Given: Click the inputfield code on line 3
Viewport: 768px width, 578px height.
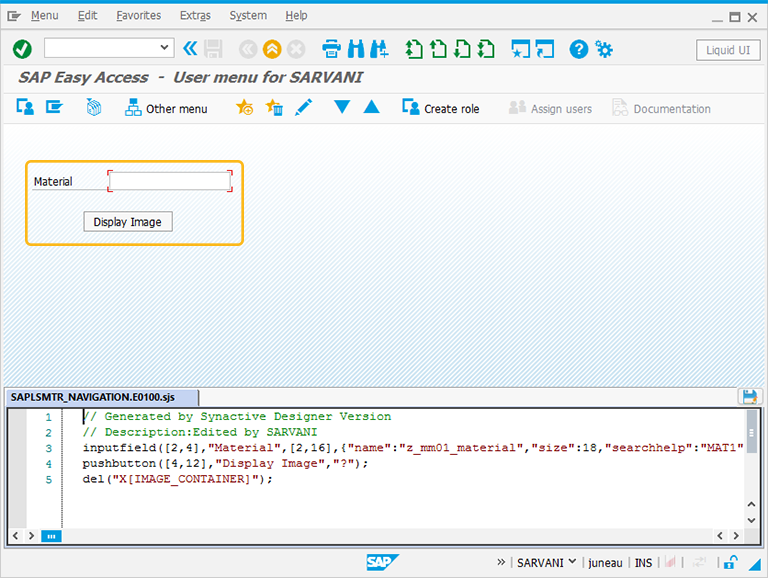Looking at the screenshot, I should 412,447.
